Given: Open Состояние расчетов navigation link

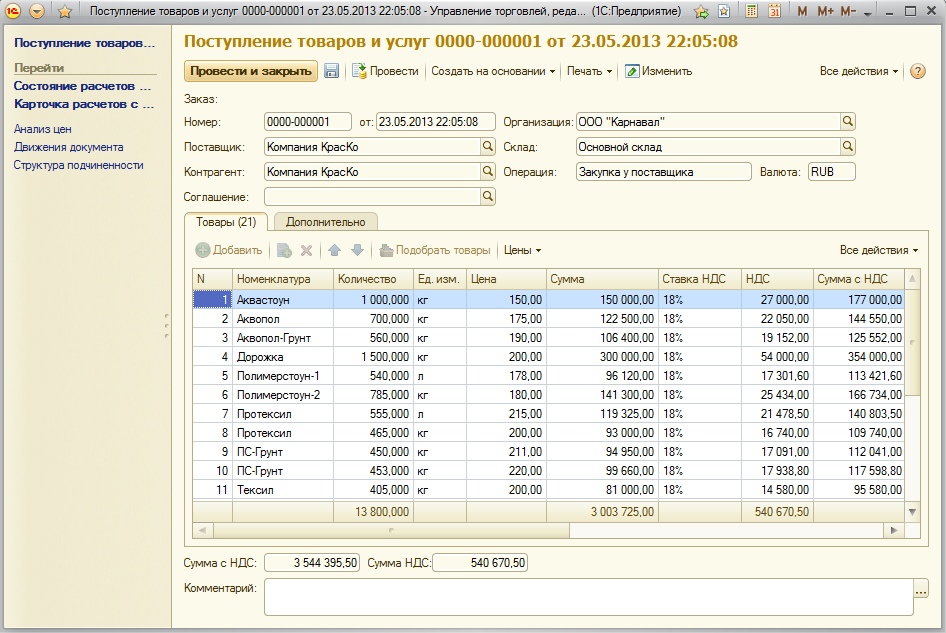Looking at the screenshot, I should (83, 86).
